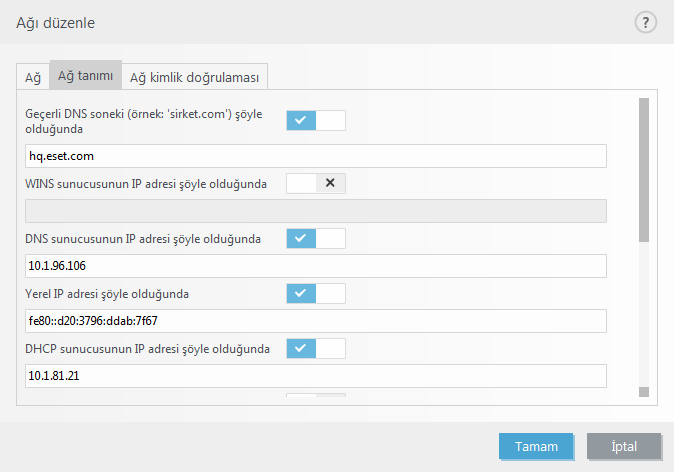Open the help question mark icon
The image size is (674, 472).
pyautogui.click(x=645, y=22)
